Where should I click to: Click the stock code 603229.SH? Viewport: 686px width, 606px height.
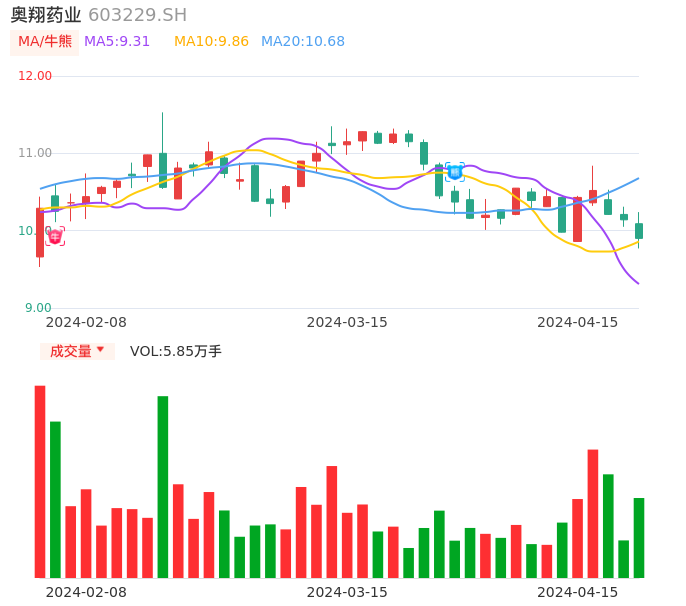(x=137, y=15)
